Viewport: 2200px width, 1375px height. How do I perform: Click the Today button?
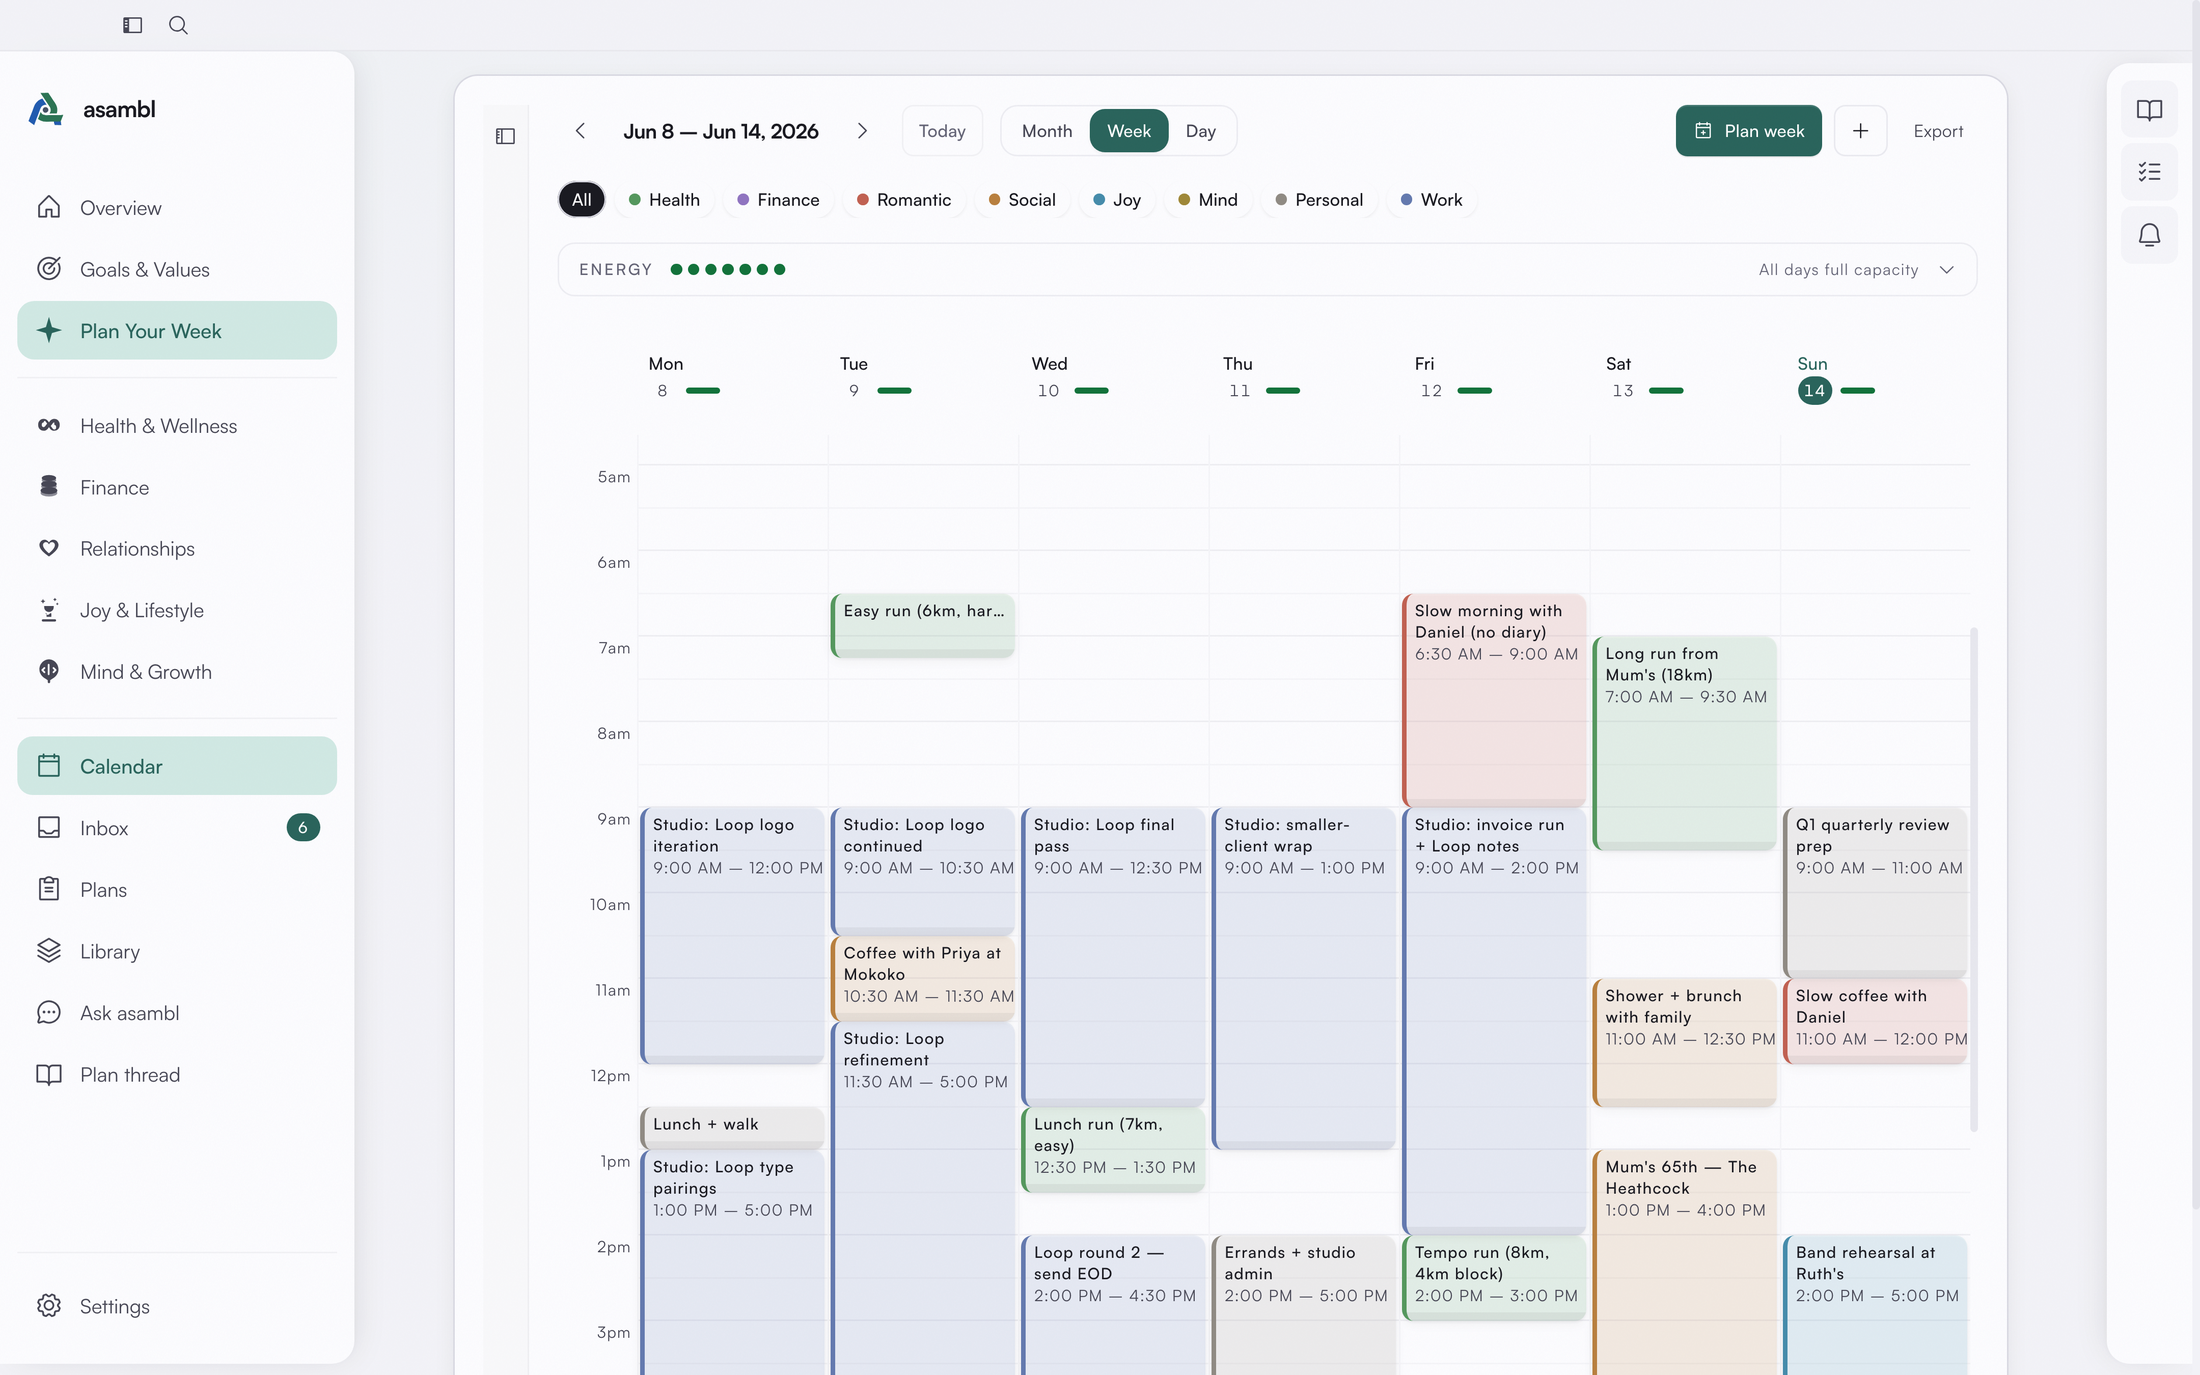(x=942, y=131)
